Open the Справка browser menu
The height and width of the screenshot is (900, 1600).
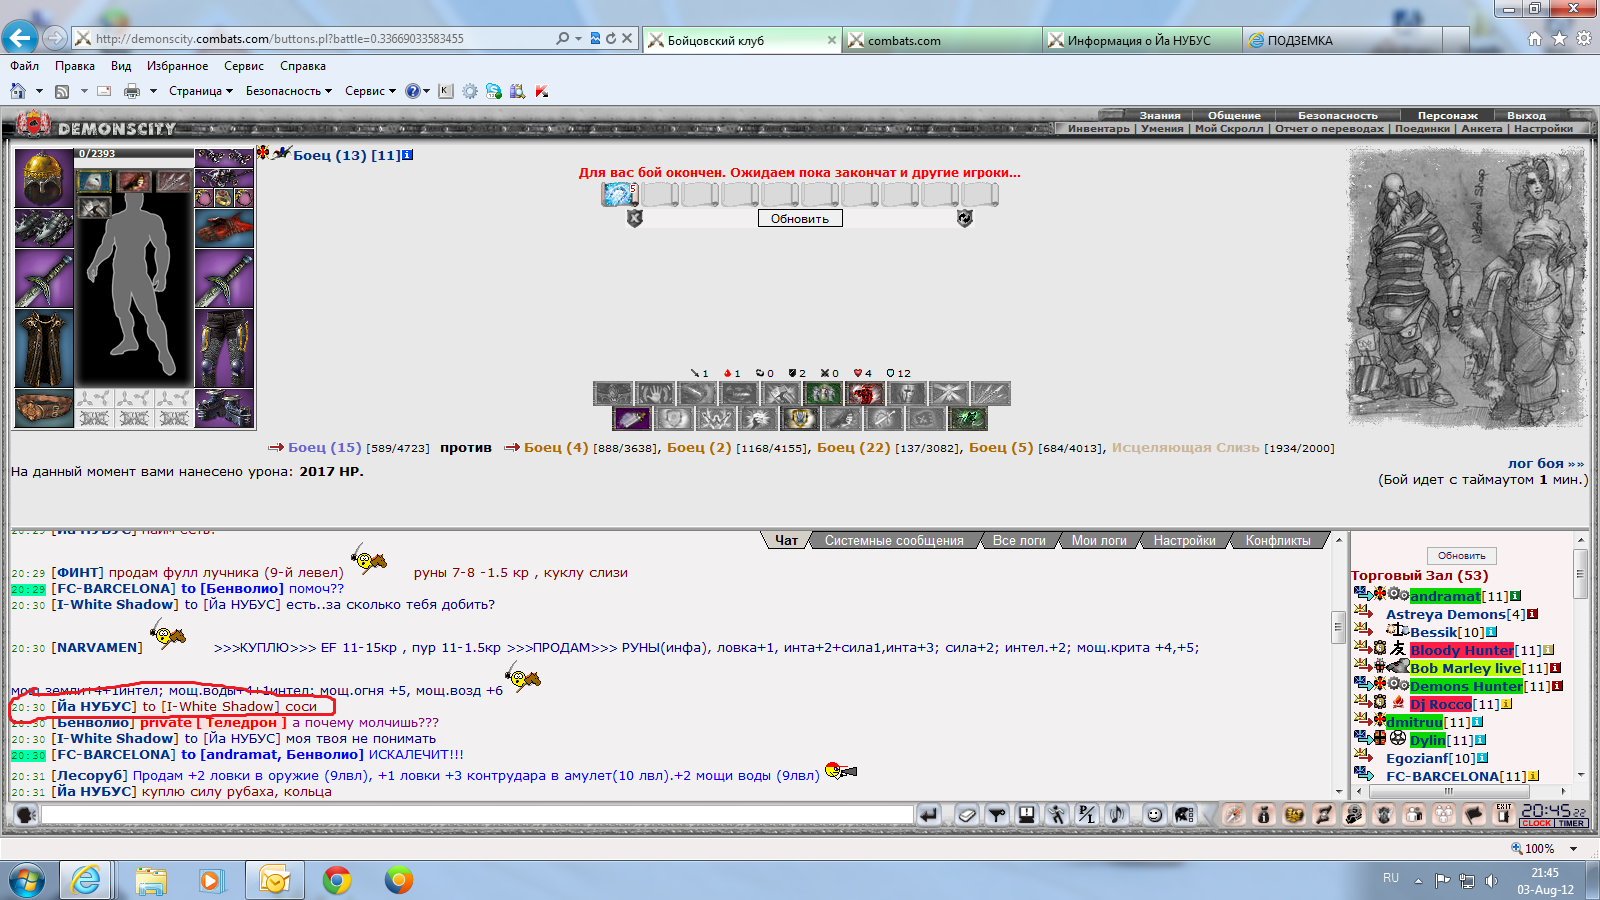pos(302,66)
